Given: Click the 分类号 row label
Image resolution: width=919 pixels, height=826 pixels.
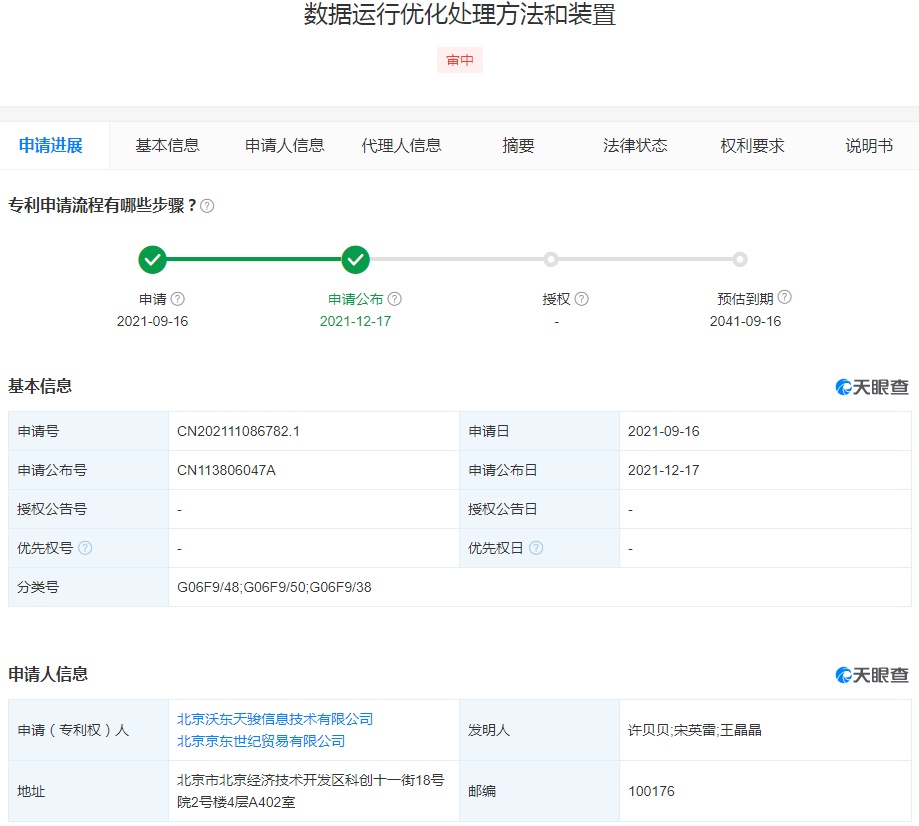Looking at the screenshot, I should [38, 587].
